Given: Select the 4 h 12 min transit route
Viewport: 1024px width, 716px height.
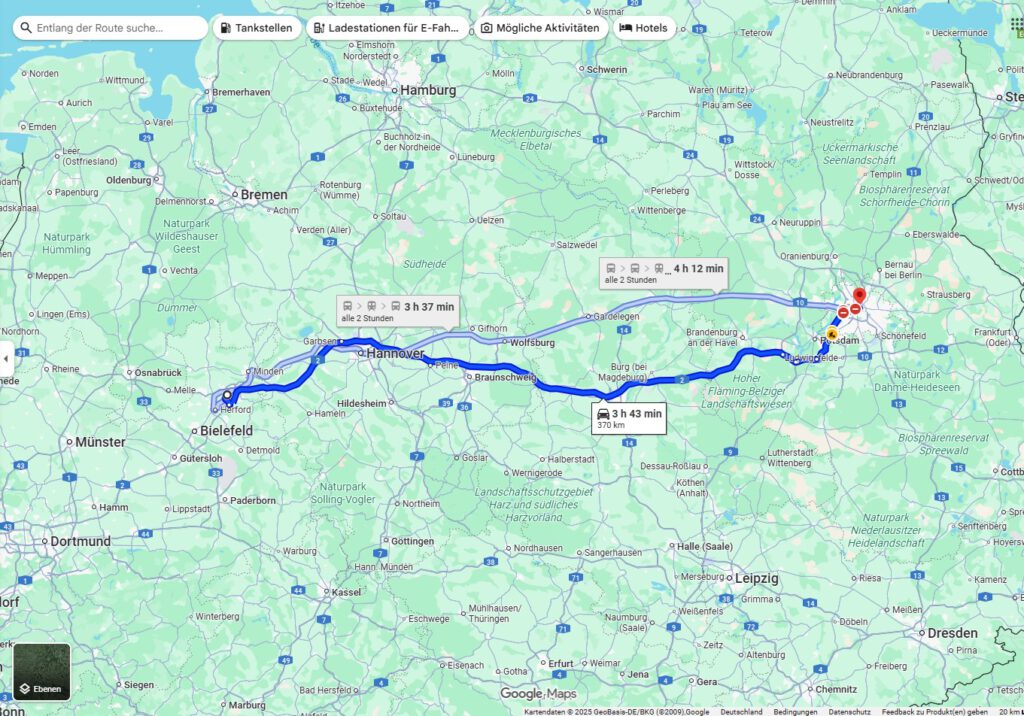Looking at the screenshot, I should 663,273.
